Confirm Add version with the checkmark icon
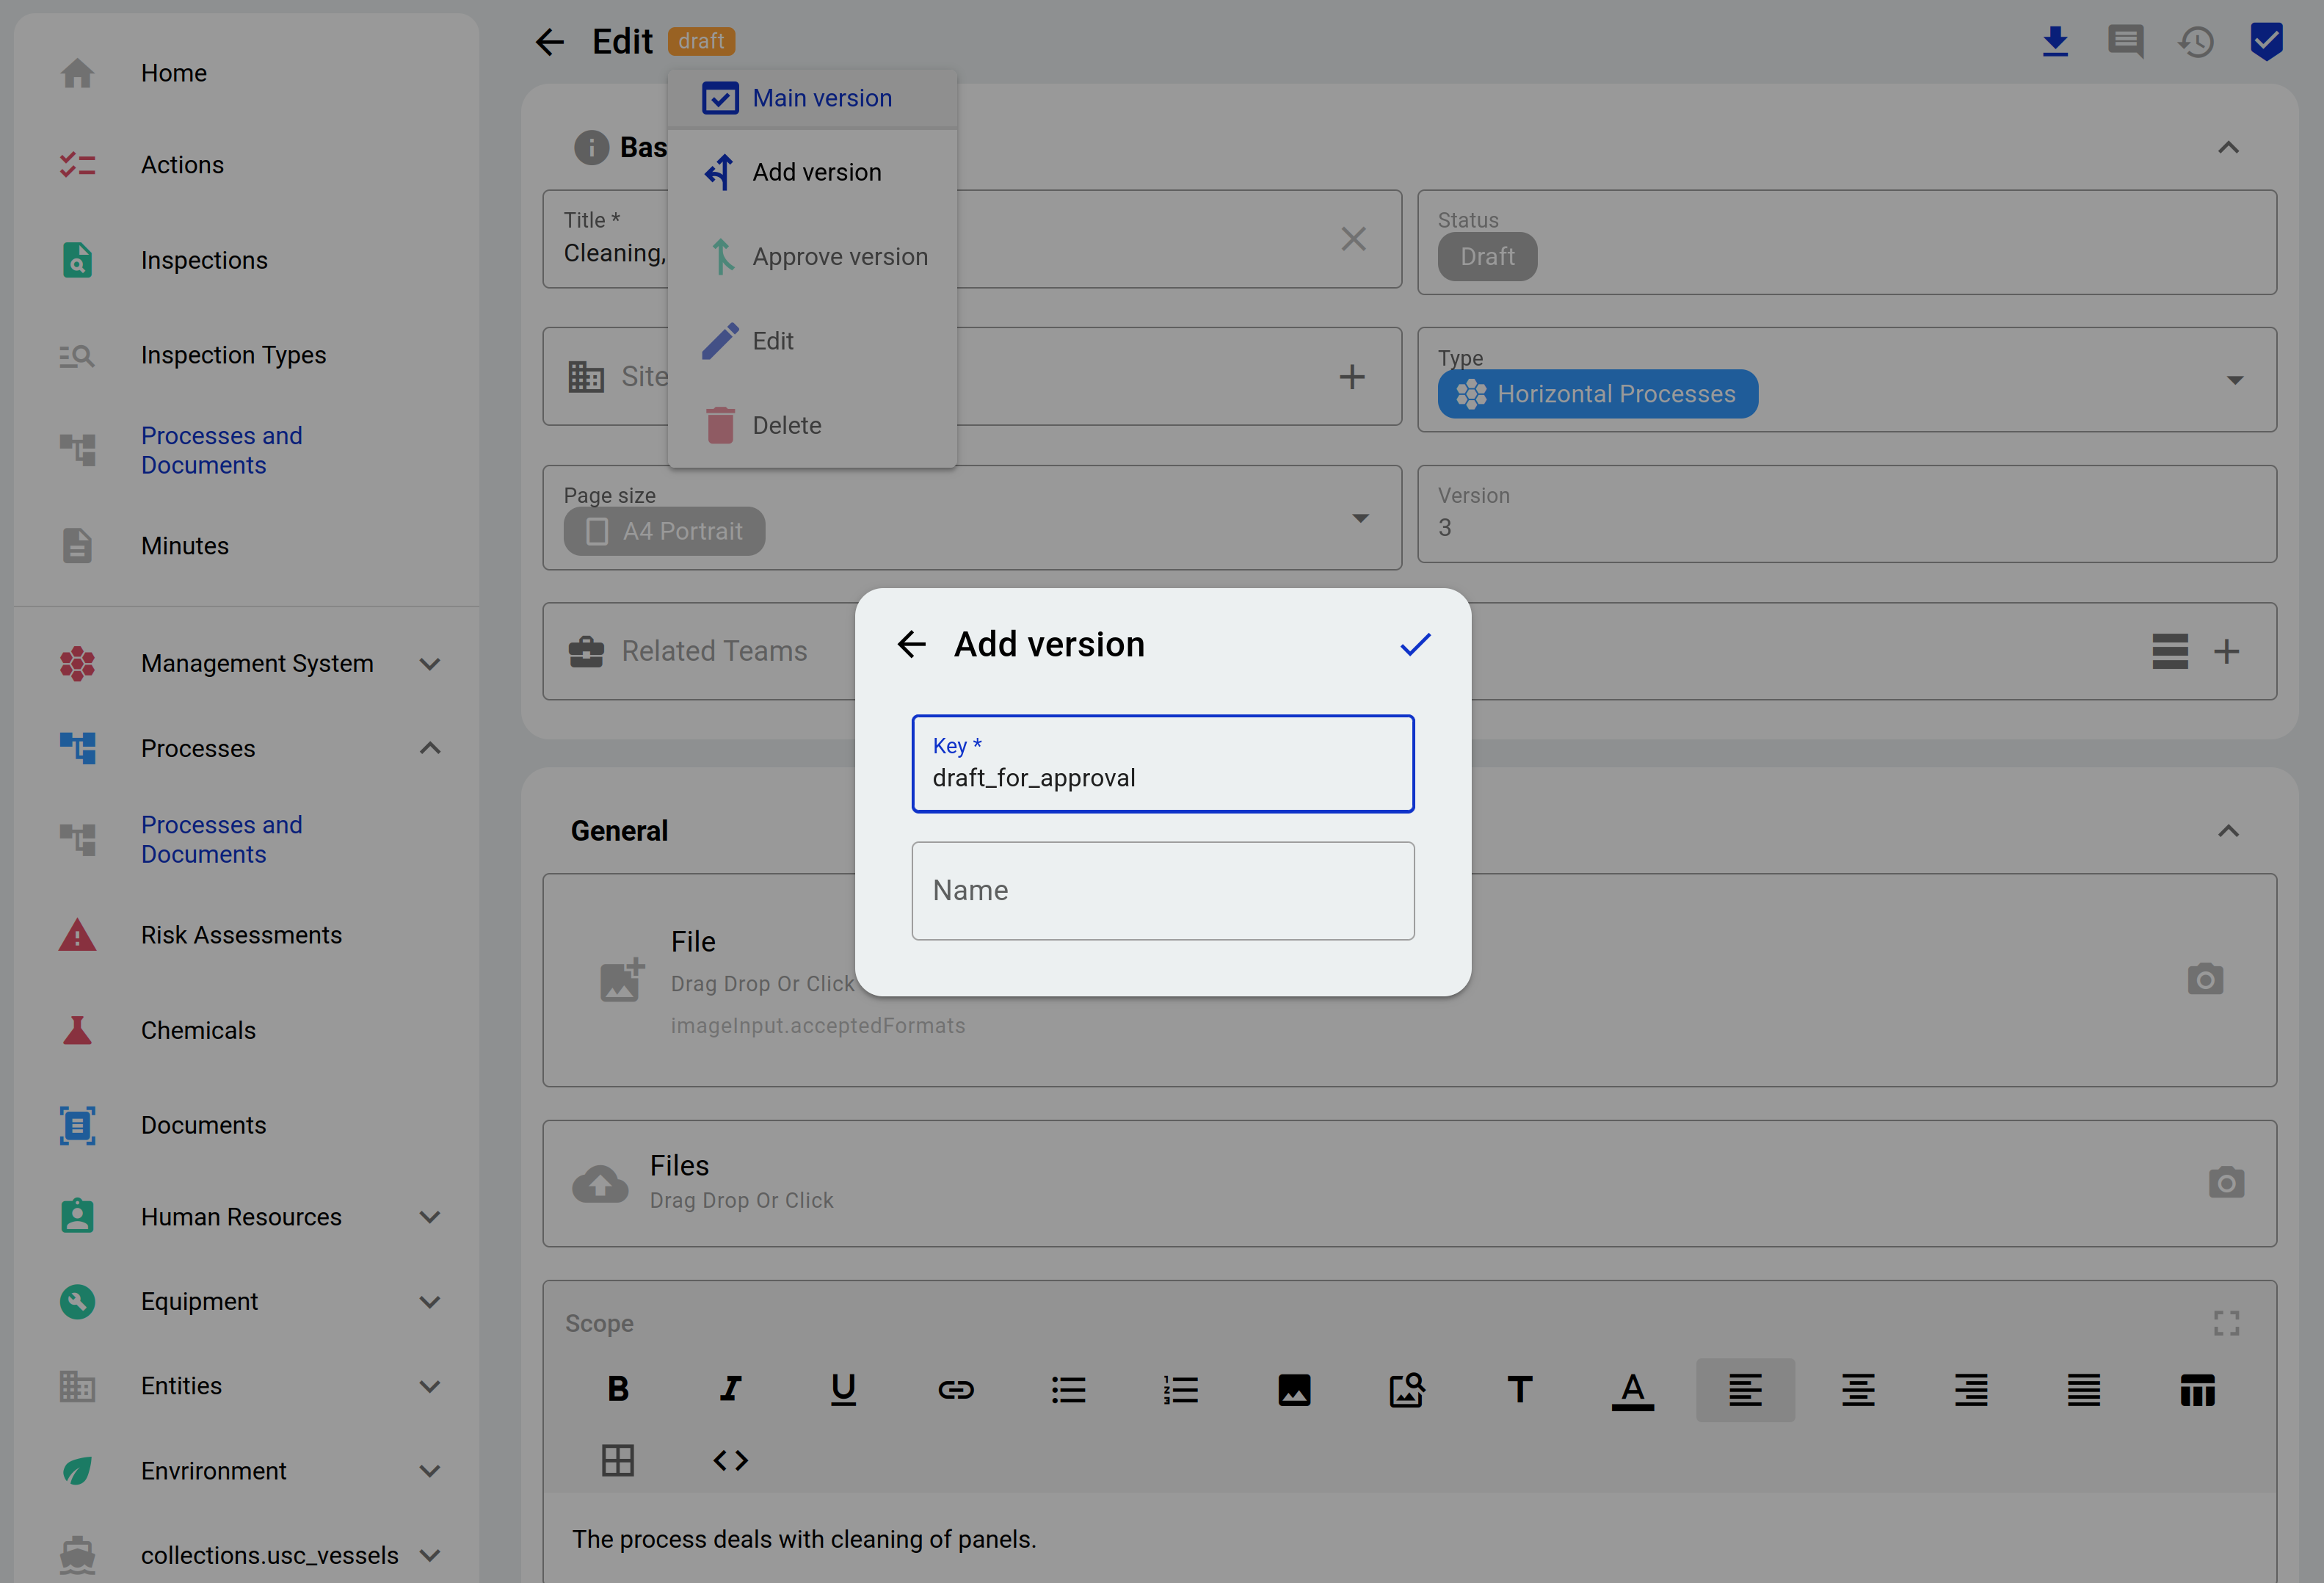 click(x=1415, y=645)
